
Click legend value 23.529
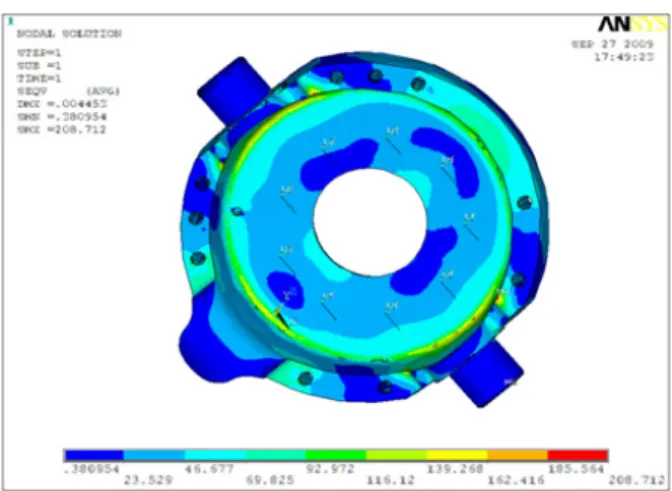coord(148,480)
